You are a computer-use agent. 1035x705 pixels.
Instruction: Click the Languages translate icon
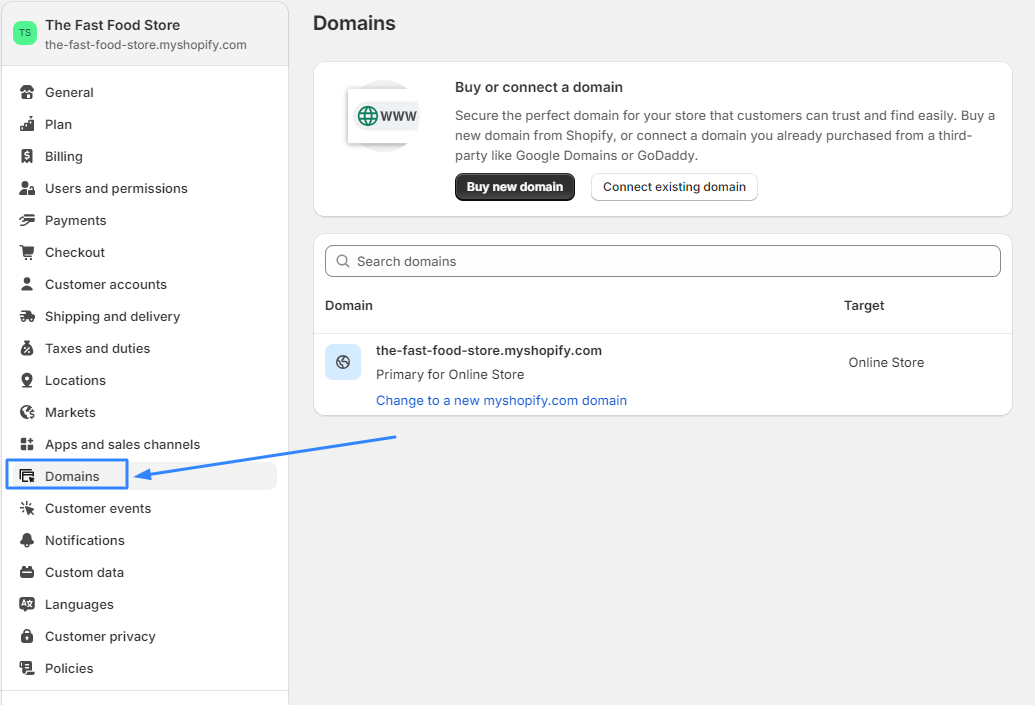(27, 605)
